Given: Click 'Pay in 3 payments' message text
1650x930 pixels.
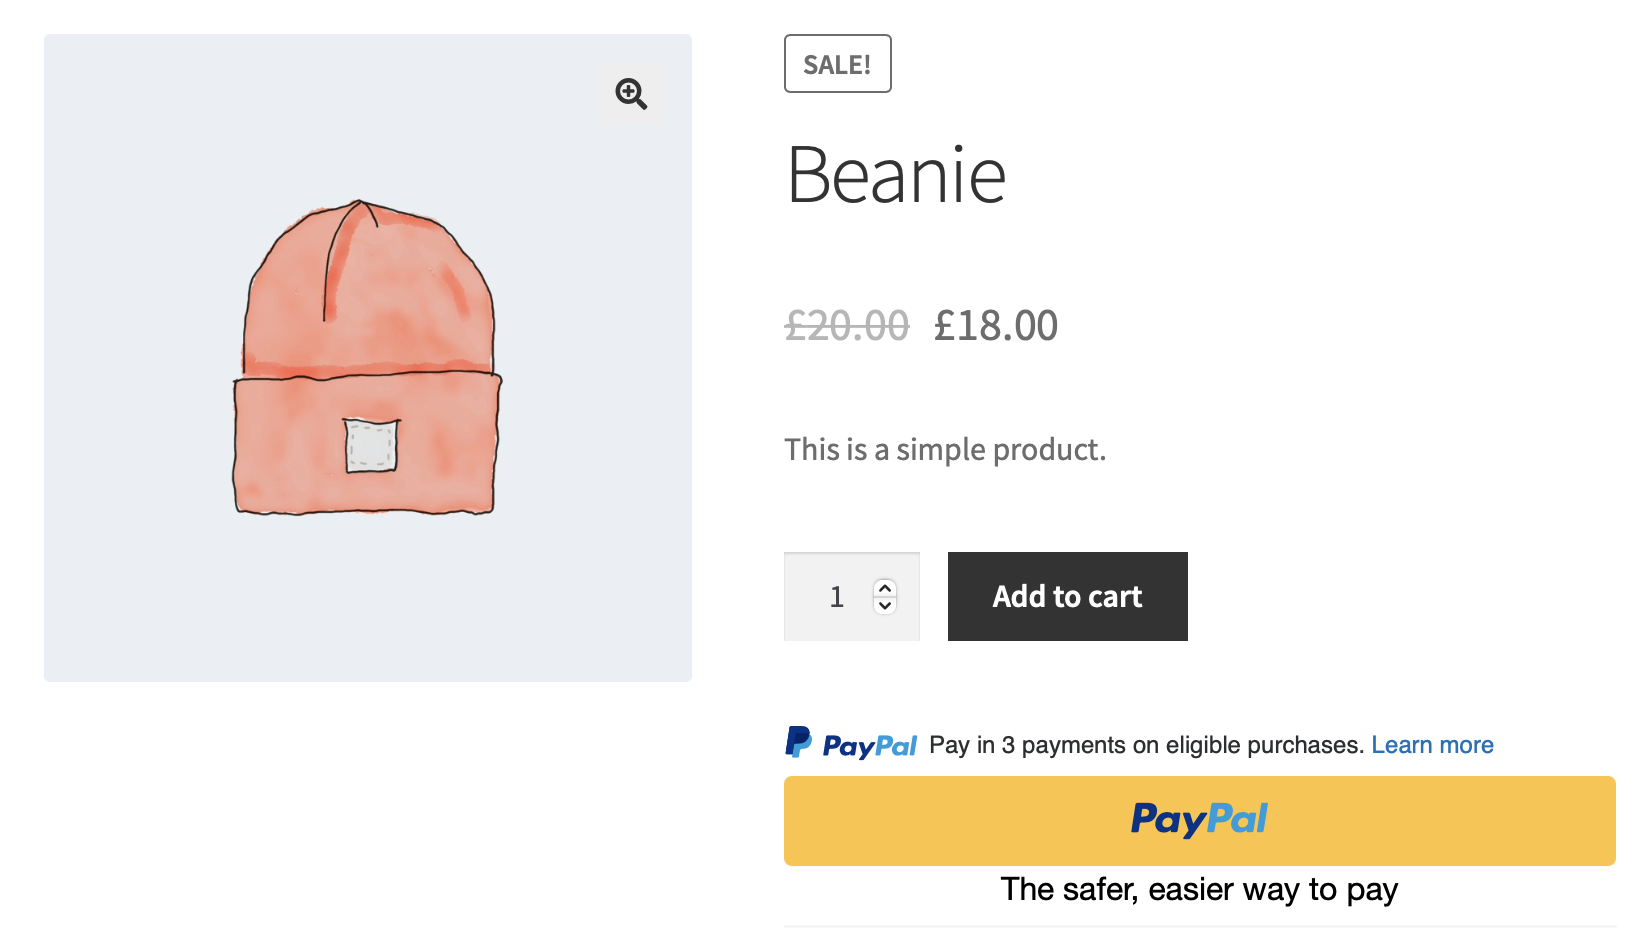Looking at the screenshot, I should coord(1146,745).
